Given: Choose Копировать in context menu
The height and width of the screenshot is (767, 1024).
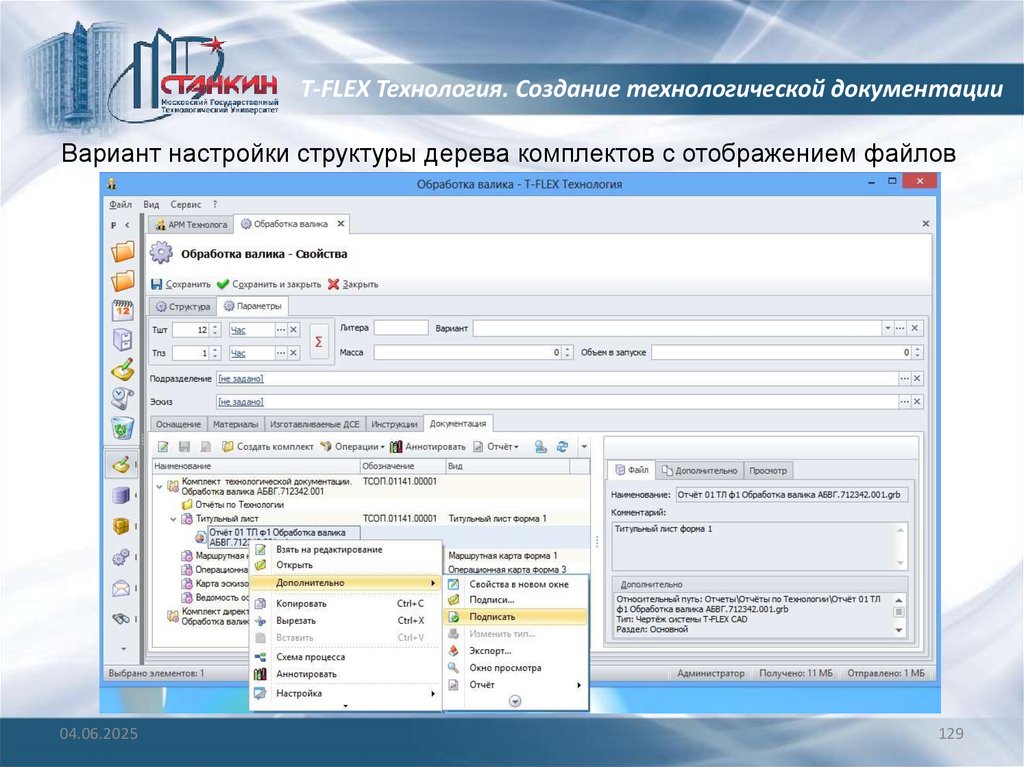Looking at the screenshot, I should (x=345, y=604).
